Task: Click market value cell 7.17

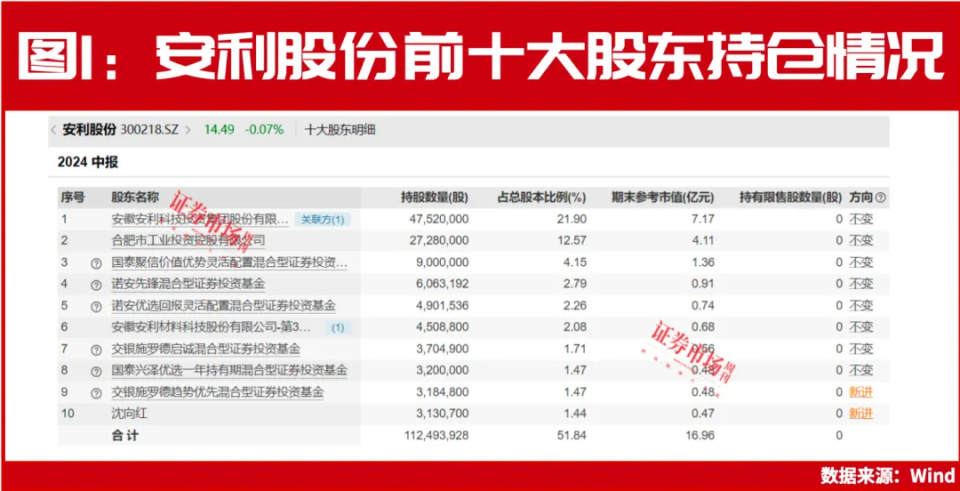Action: [704, 219]
